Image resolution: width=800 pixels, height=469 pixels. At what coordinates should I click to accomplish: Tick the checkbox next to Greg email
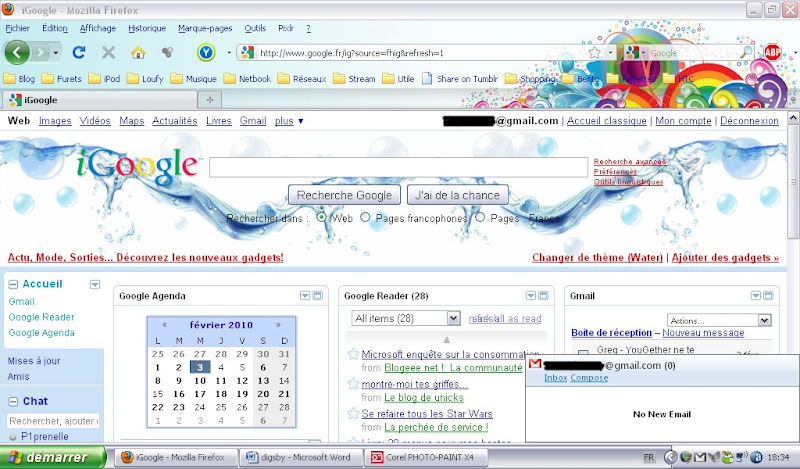583,351
